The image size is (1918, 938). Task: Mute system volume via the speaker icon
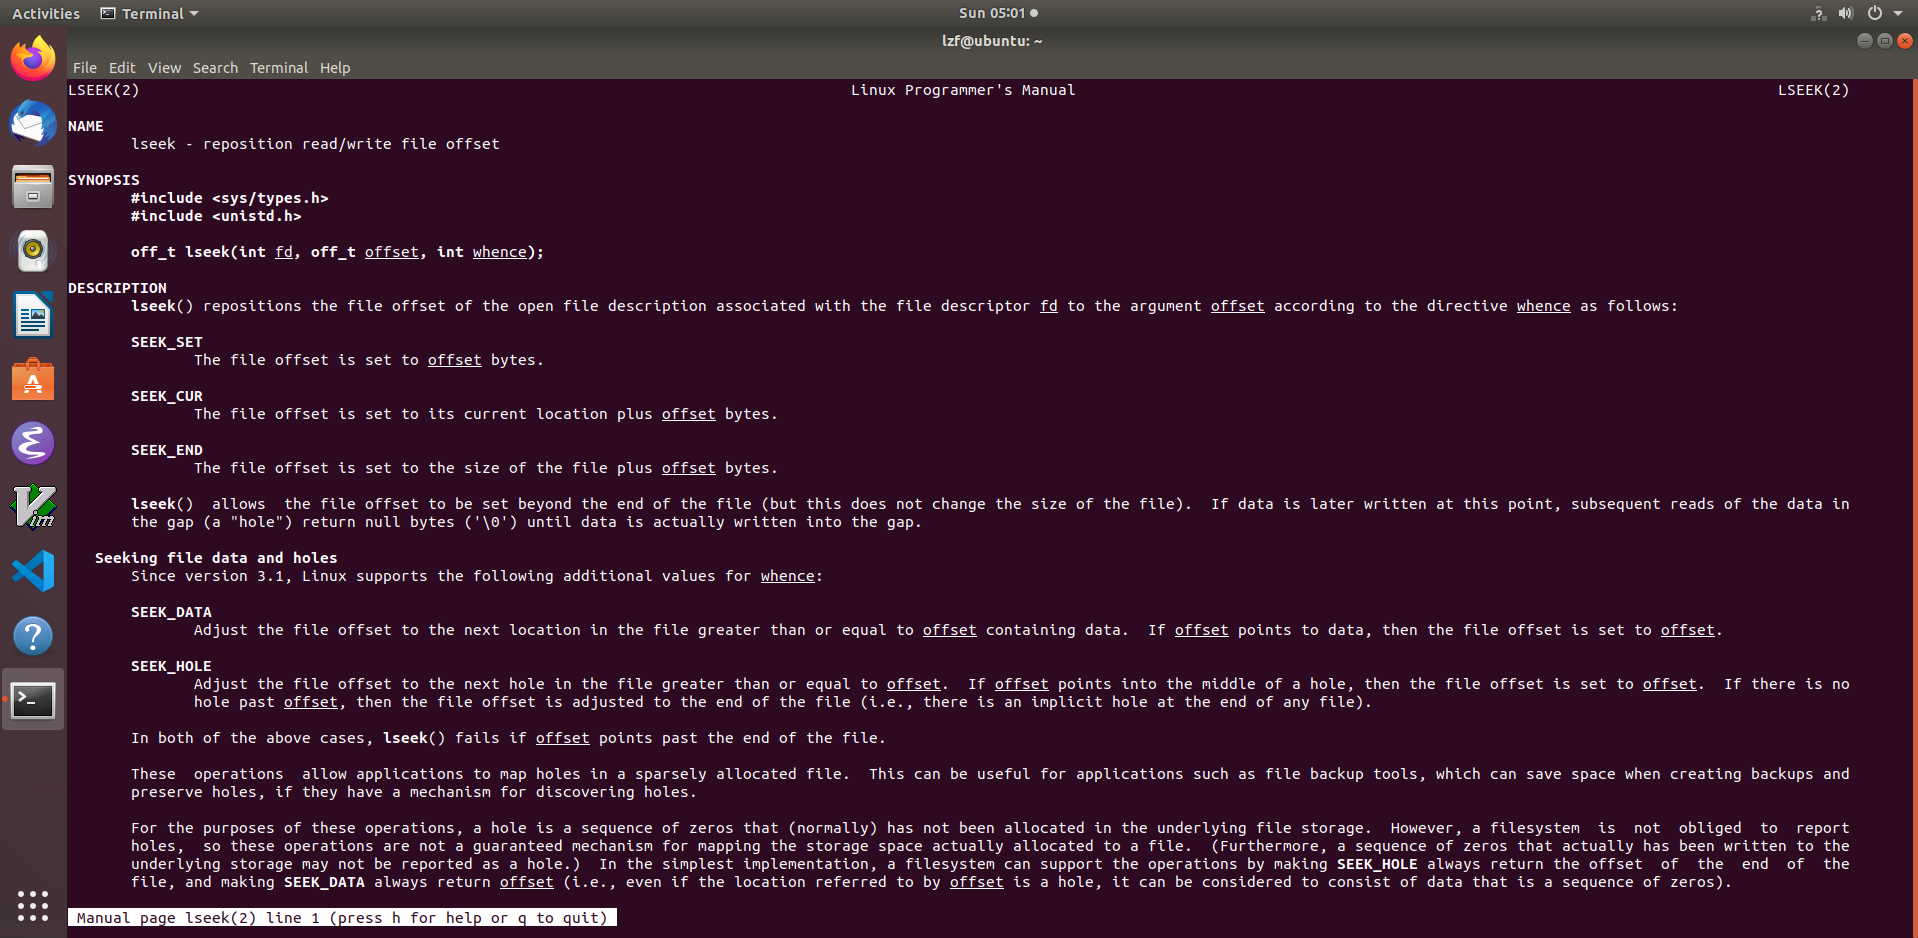pyautogui.click(x=1845, y=13)
